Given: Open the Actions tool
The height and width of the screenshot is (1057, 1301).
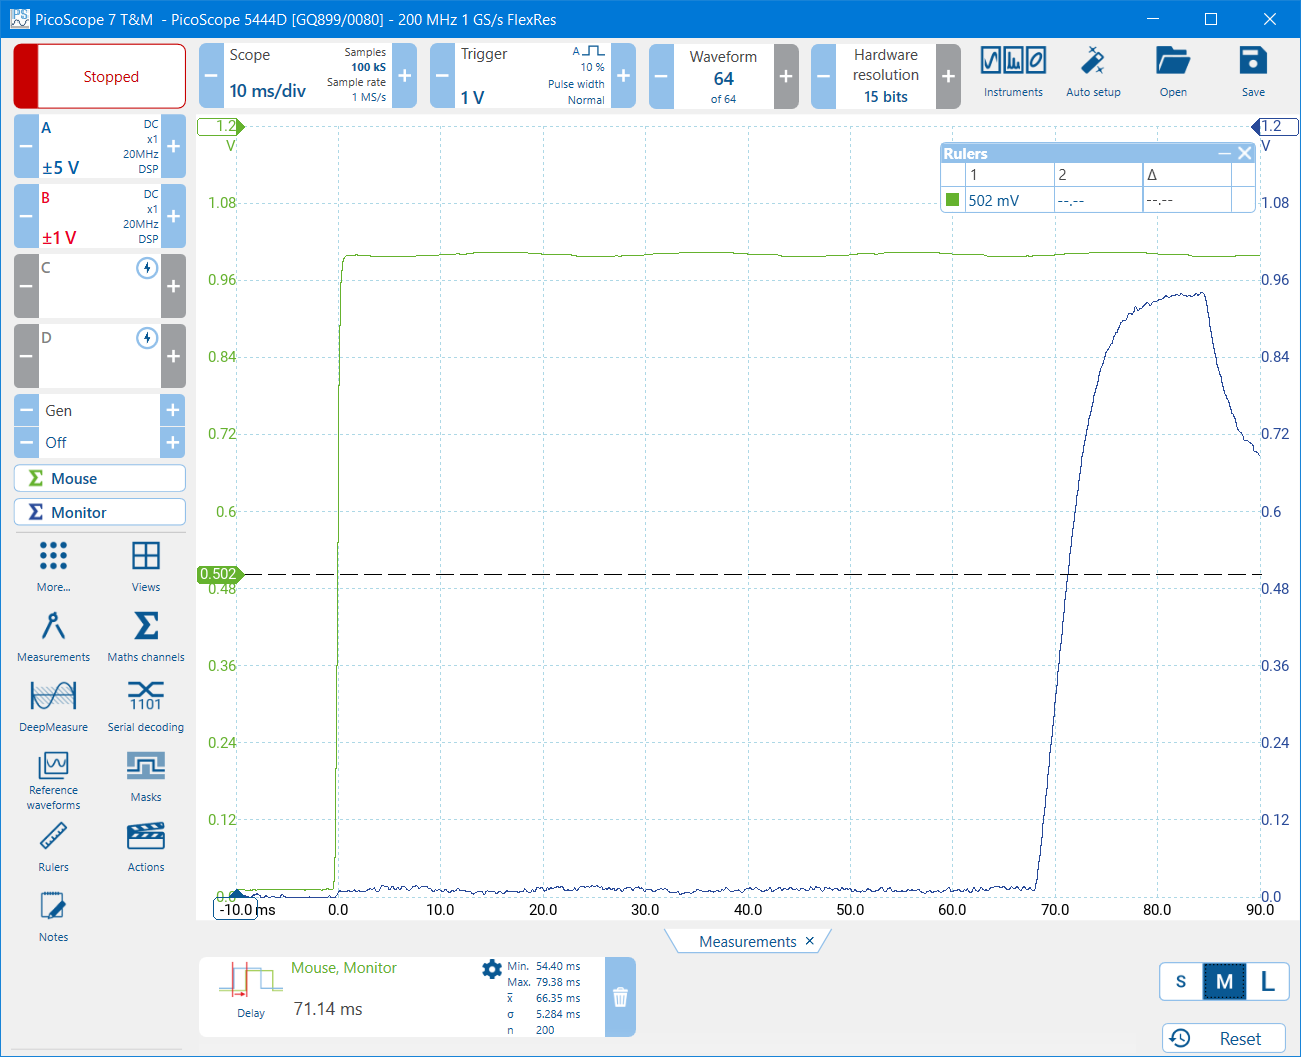Looking at the screenshot, I should pyautogui.click(x=146, y=846).
